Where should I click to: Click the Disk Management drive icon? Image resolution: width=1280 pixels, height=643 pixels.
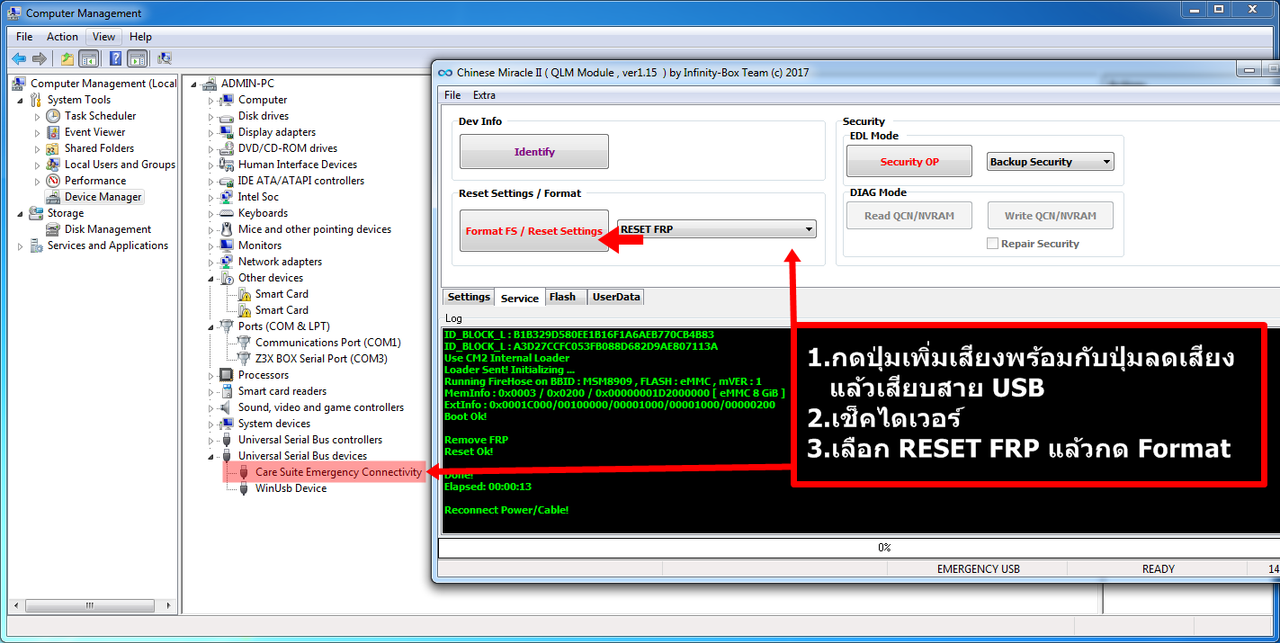click(53, 229)
